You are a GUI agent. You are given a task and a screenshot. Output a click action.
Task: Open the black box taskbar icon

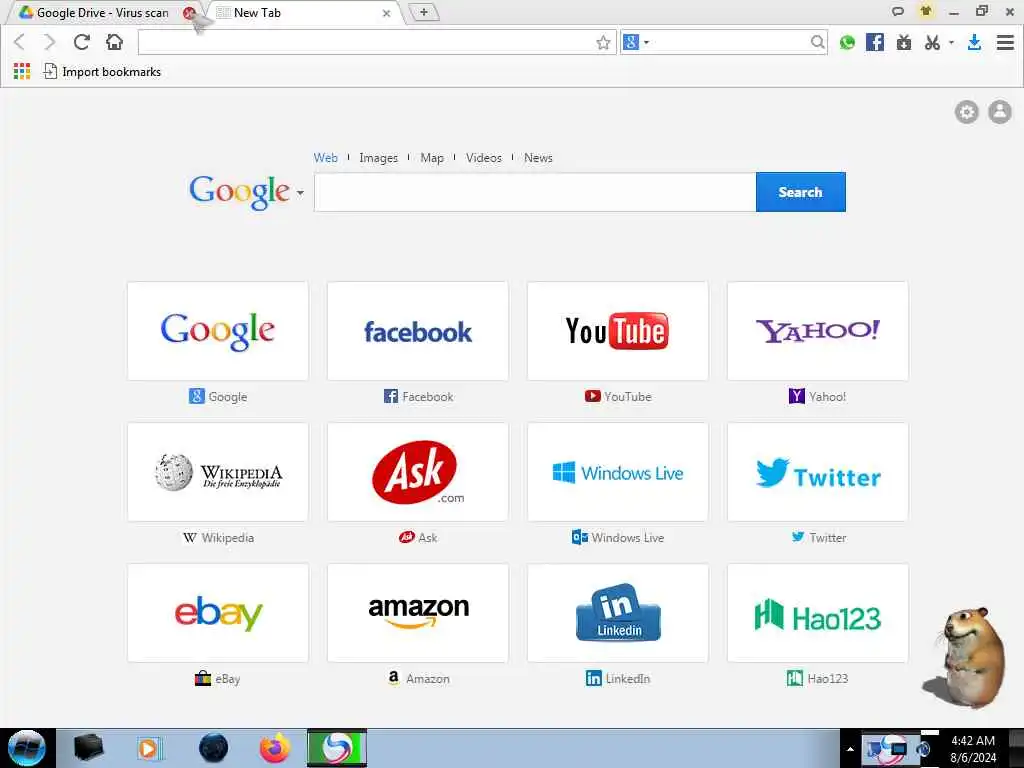(88, 748)
